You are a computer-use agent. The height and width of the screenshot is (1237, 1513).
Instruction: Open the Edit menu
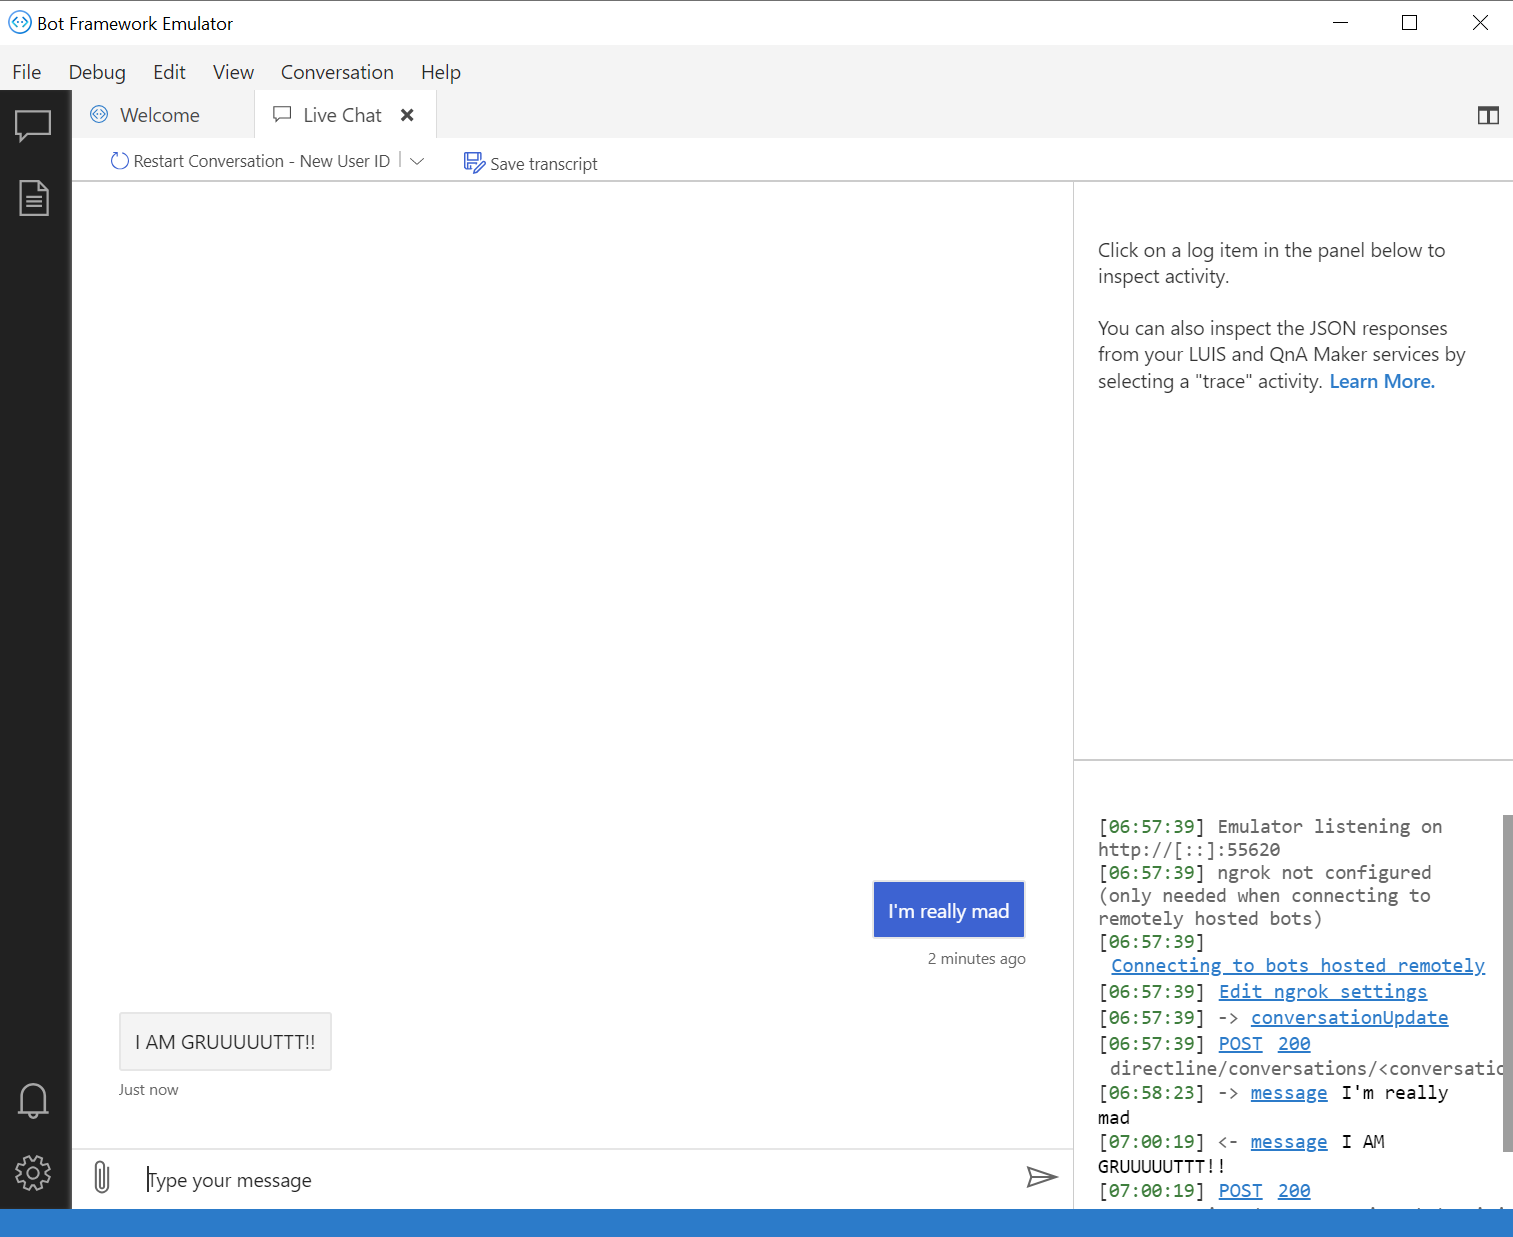[169, 72]
